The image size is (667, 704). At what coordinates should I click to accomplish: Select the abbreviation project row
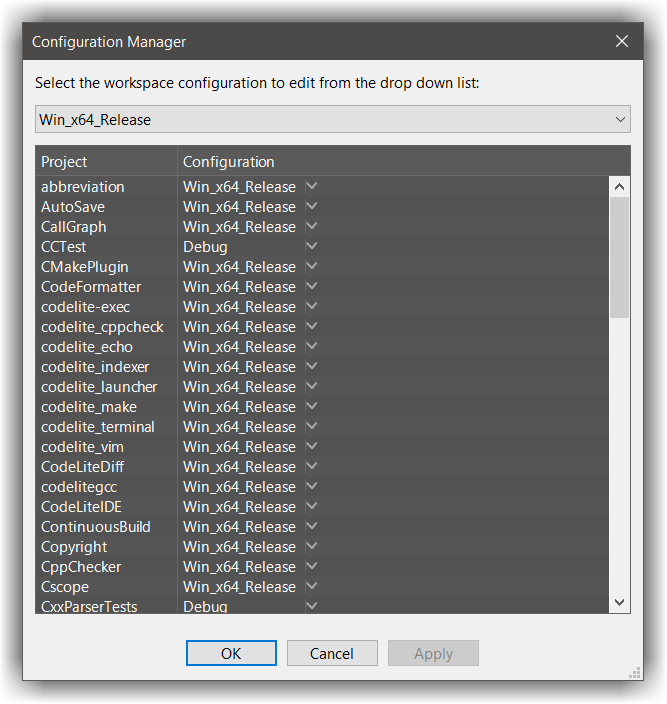(x=322, y=187)
